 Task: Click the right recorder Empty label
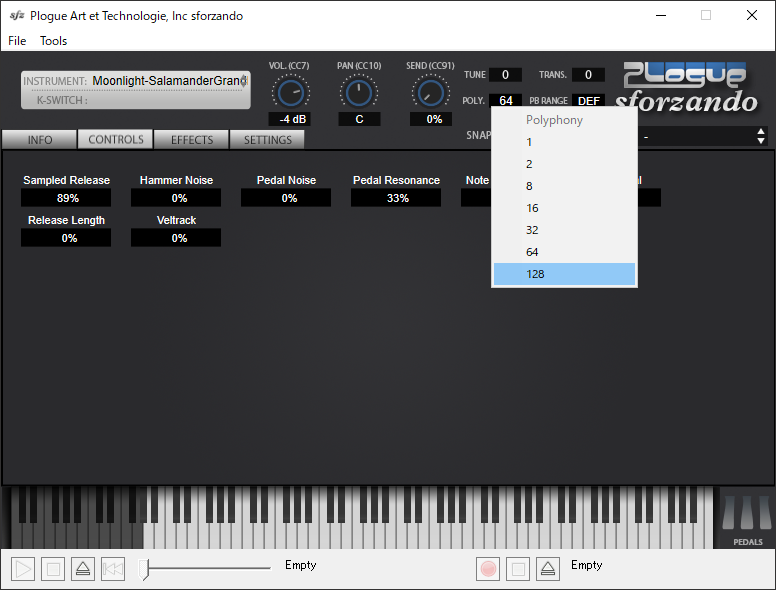pyautogui.click(x=586, y=565)
